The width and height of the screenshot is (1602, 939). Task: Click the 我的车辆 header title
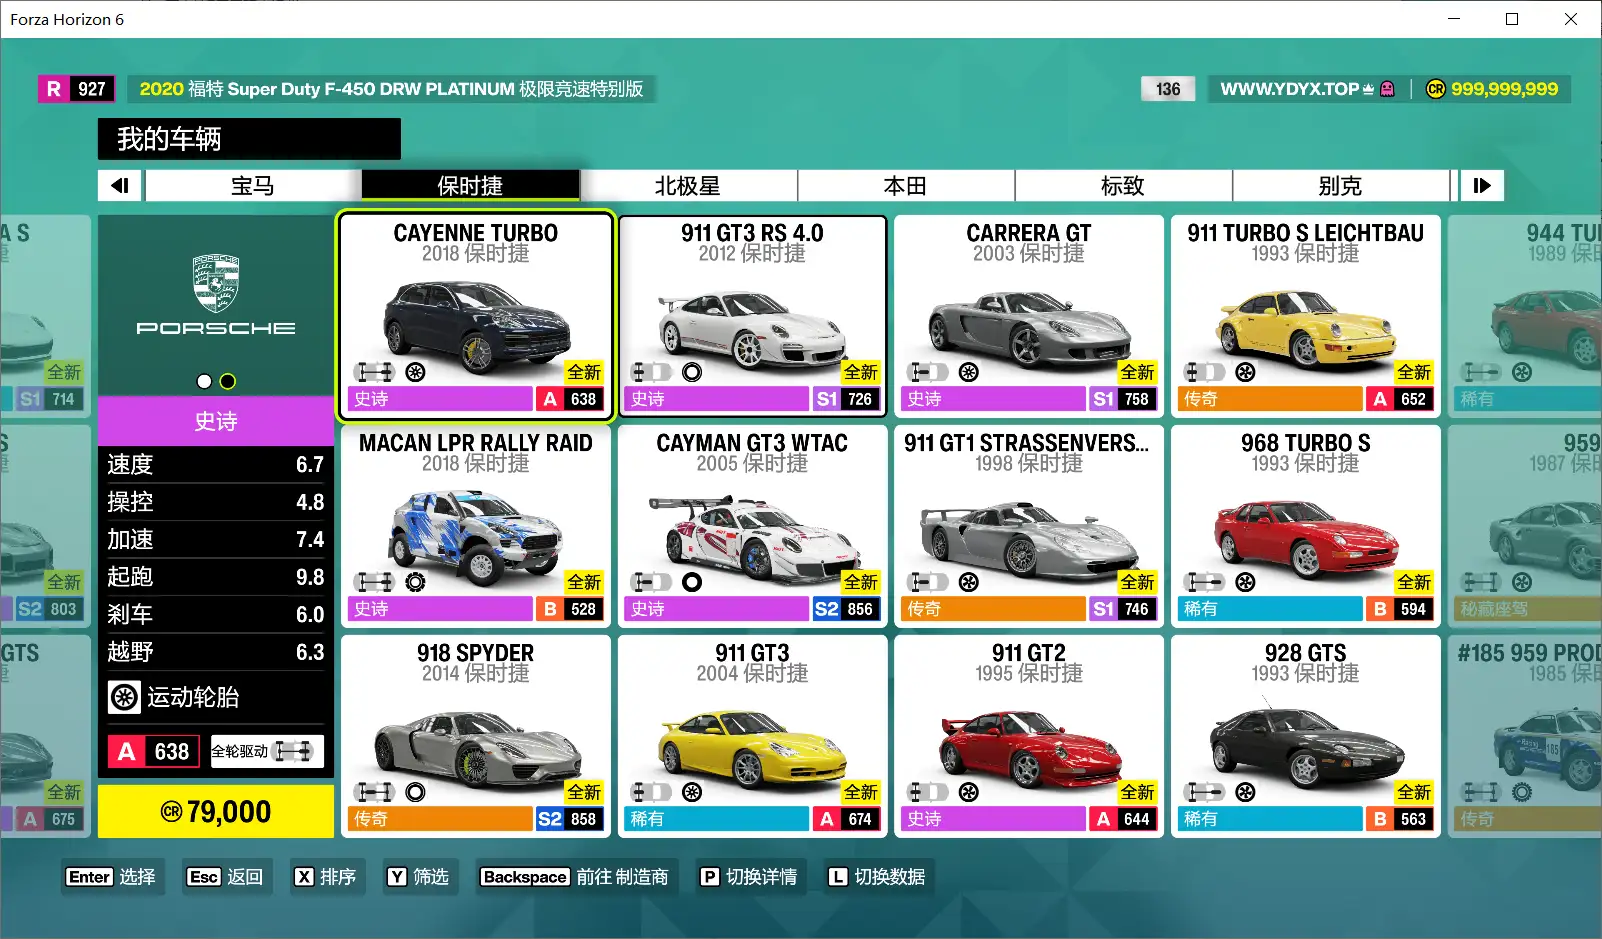169,139
